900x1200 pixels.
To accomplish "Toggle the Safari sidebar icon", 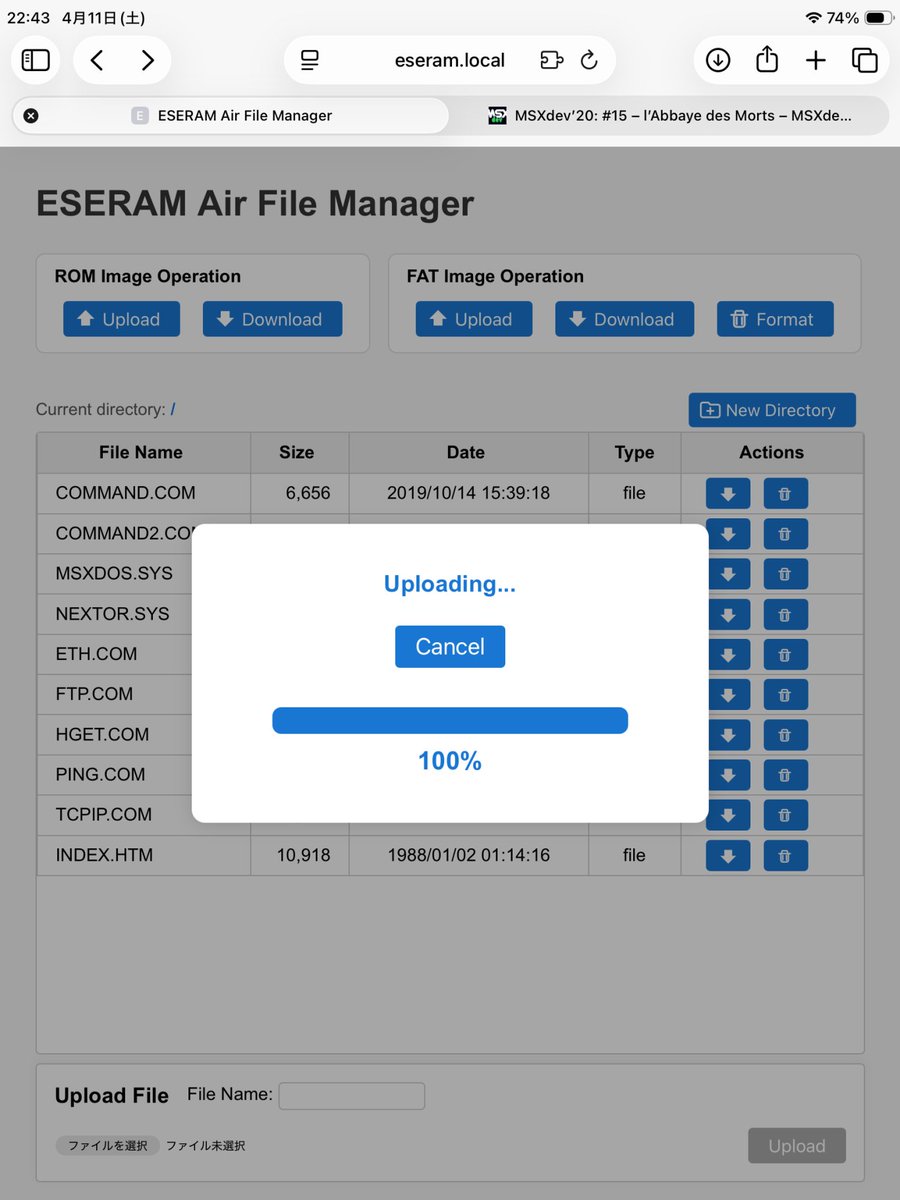I will (36, 60).
